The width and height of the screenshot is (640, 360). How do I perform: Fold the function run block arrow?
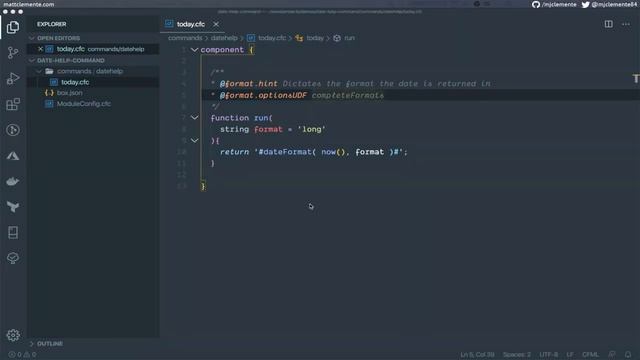coord(194,118)
